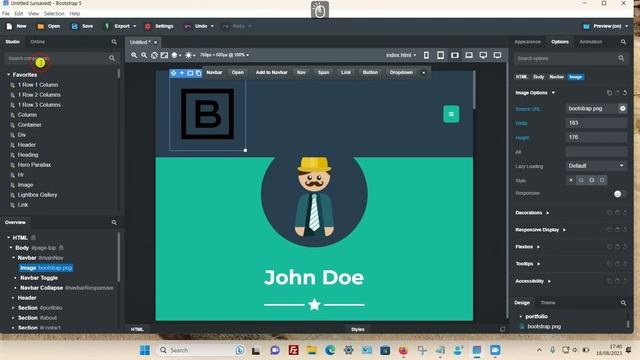Open the Settings dialog
This screenshot has width=640, height=360.
159,26
